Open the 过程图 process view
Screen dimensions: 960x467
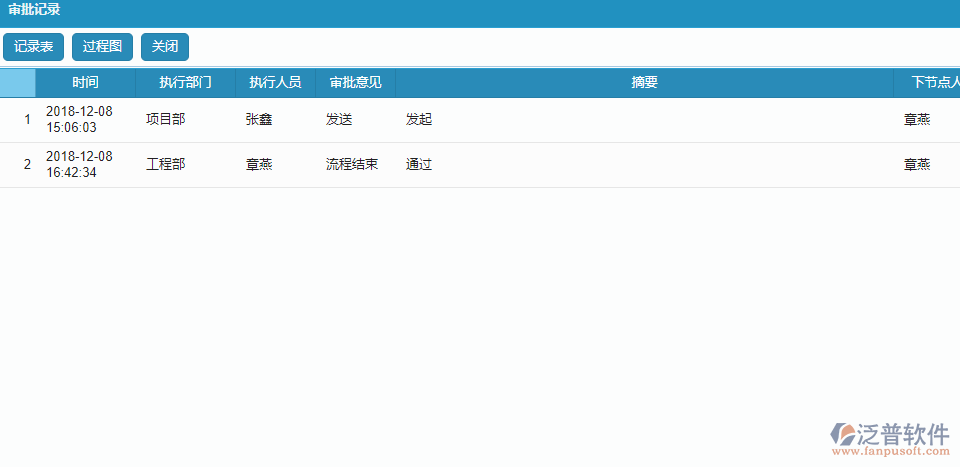pyautogui.click(x=102, y=47)
